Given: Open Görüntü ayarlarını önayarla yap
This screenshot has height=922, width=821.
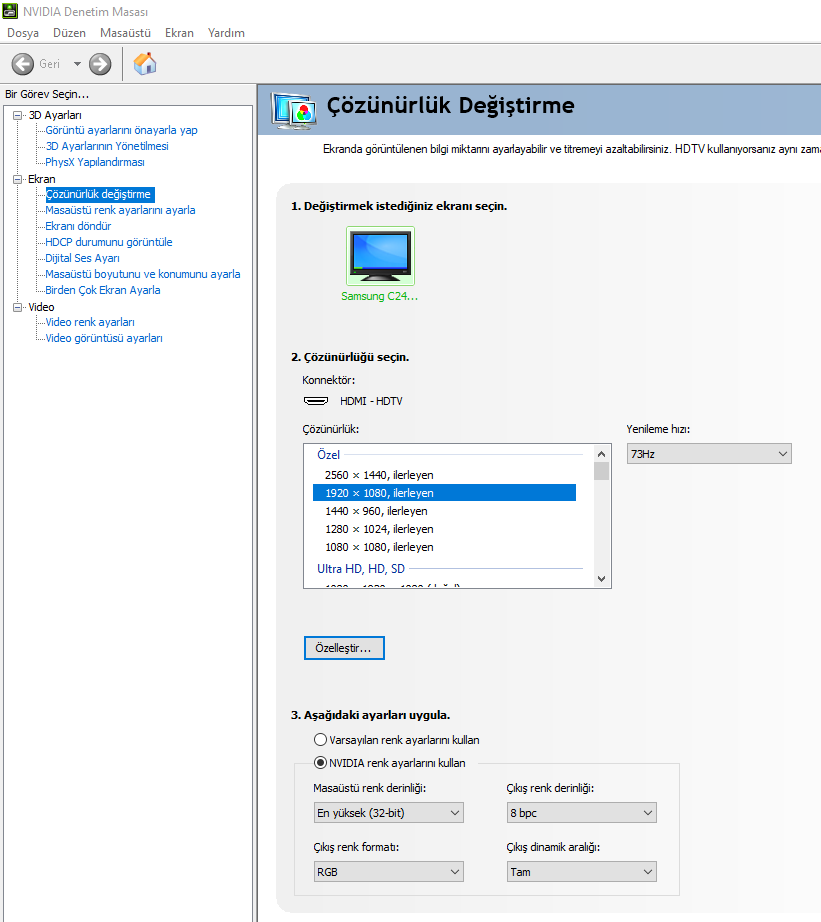Looking at the screenshot, I should 121,130.
